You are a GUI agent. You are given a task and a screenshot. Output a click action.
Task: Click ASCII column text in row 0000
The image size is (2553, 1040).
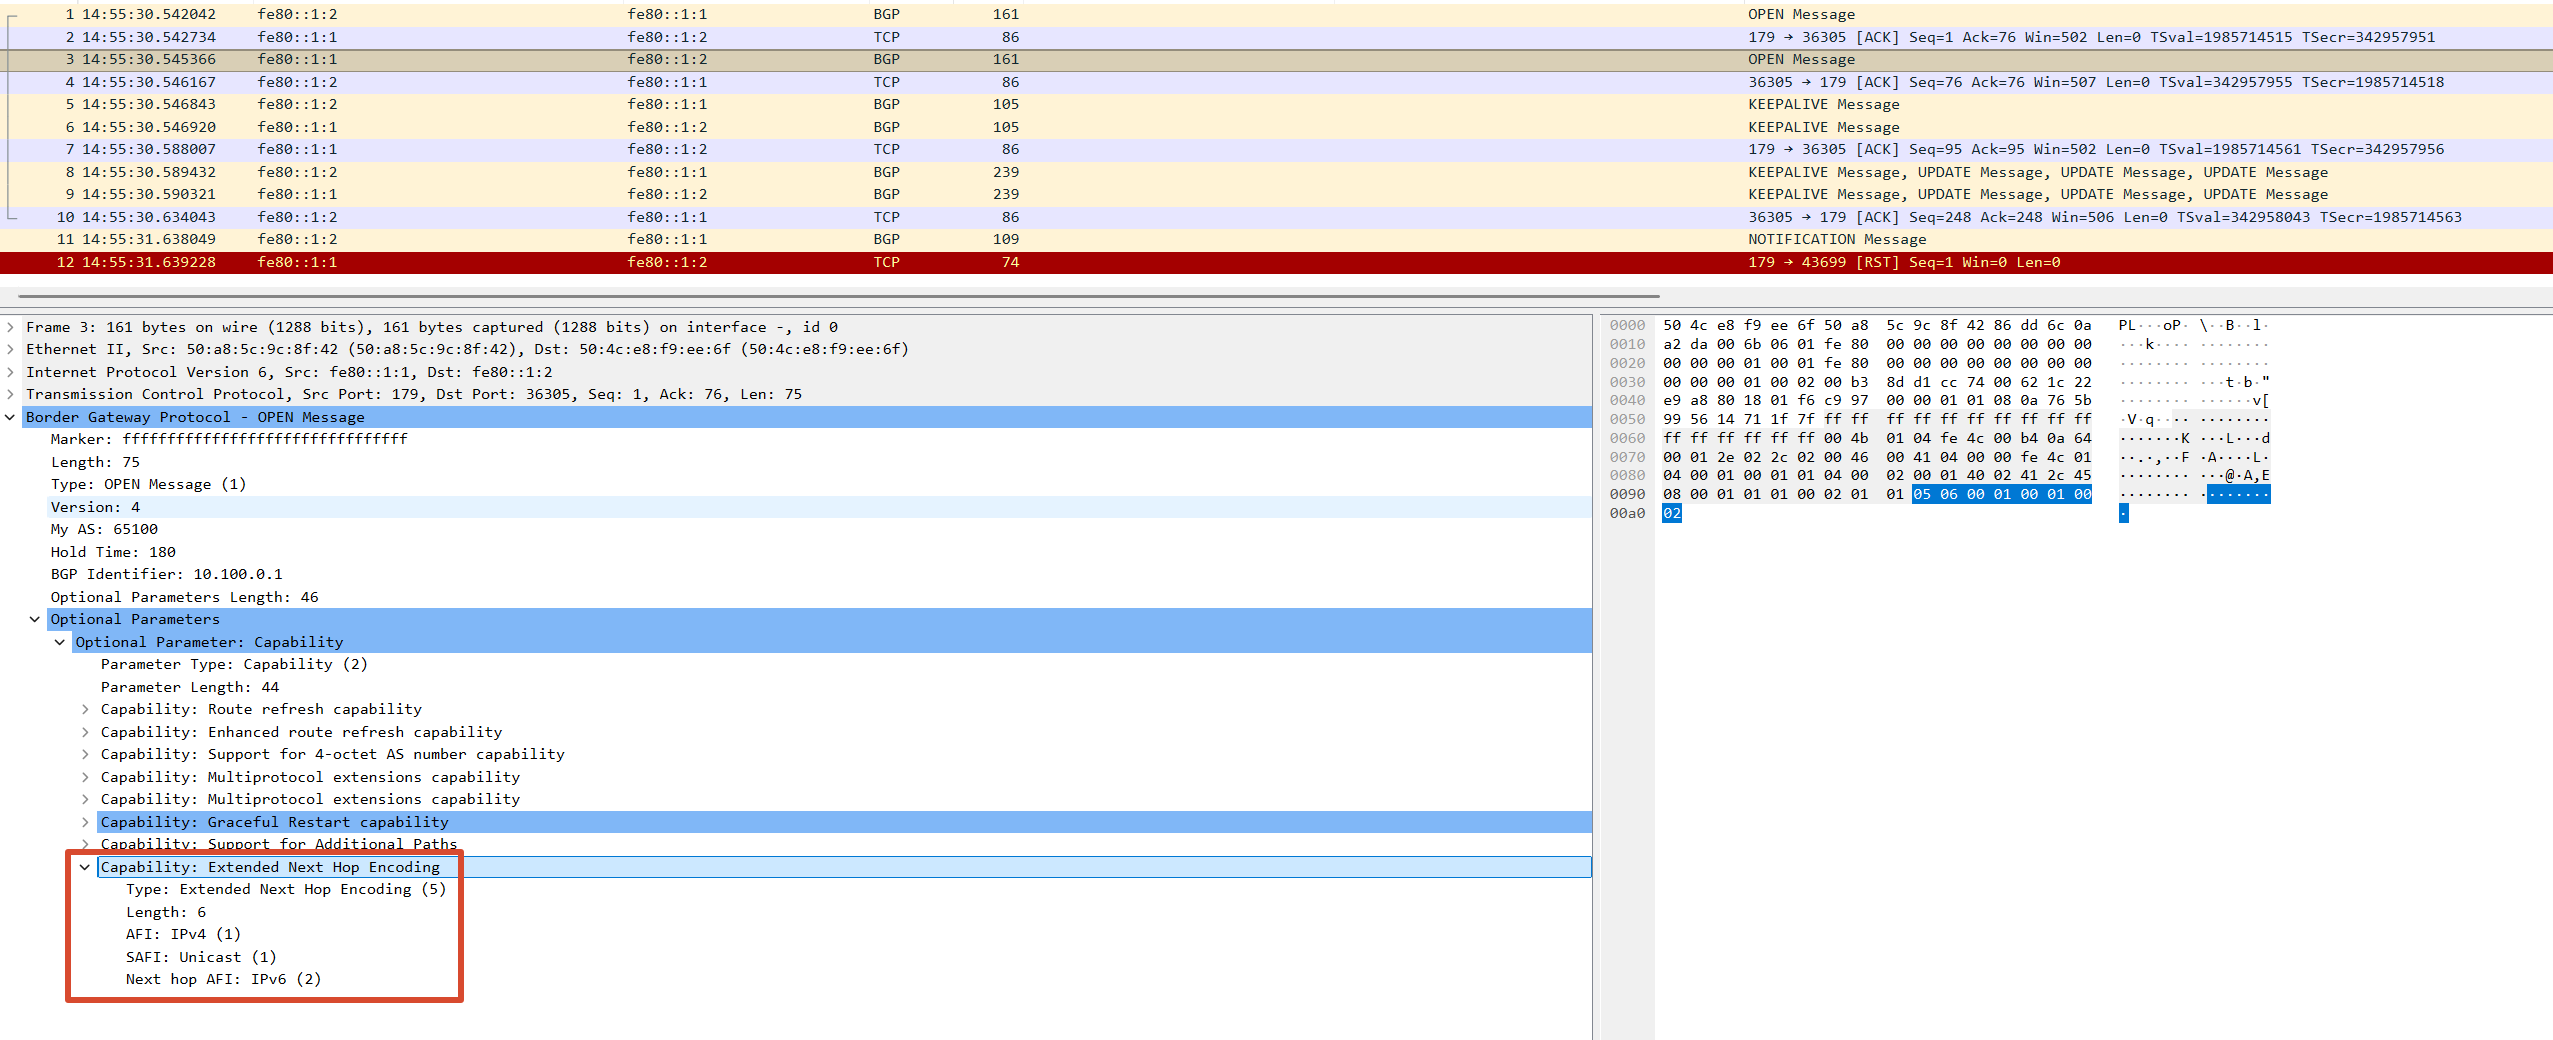[2193, 325]
